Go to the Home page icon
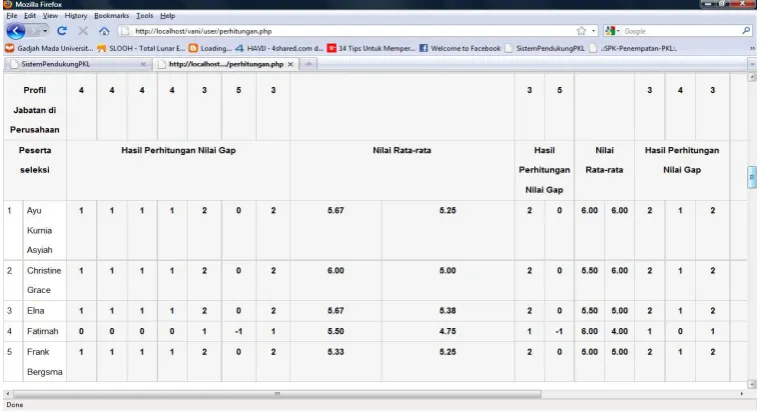 pos(104,31)
